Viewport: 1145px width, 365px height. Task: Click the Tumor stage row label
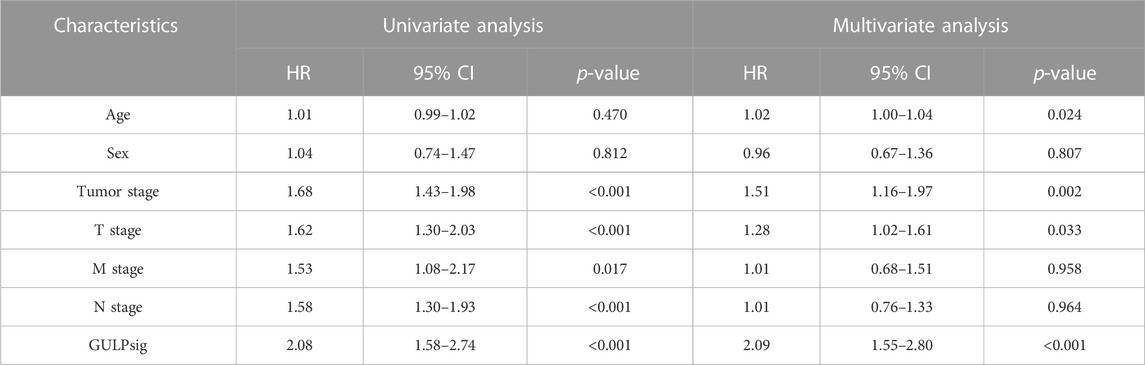click(118, 192)
